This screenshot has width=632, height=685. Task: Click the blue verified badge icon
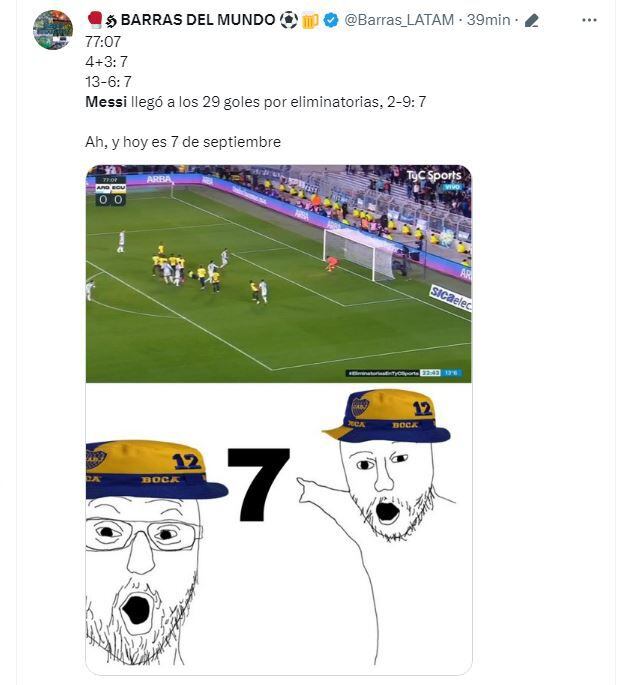331,20
